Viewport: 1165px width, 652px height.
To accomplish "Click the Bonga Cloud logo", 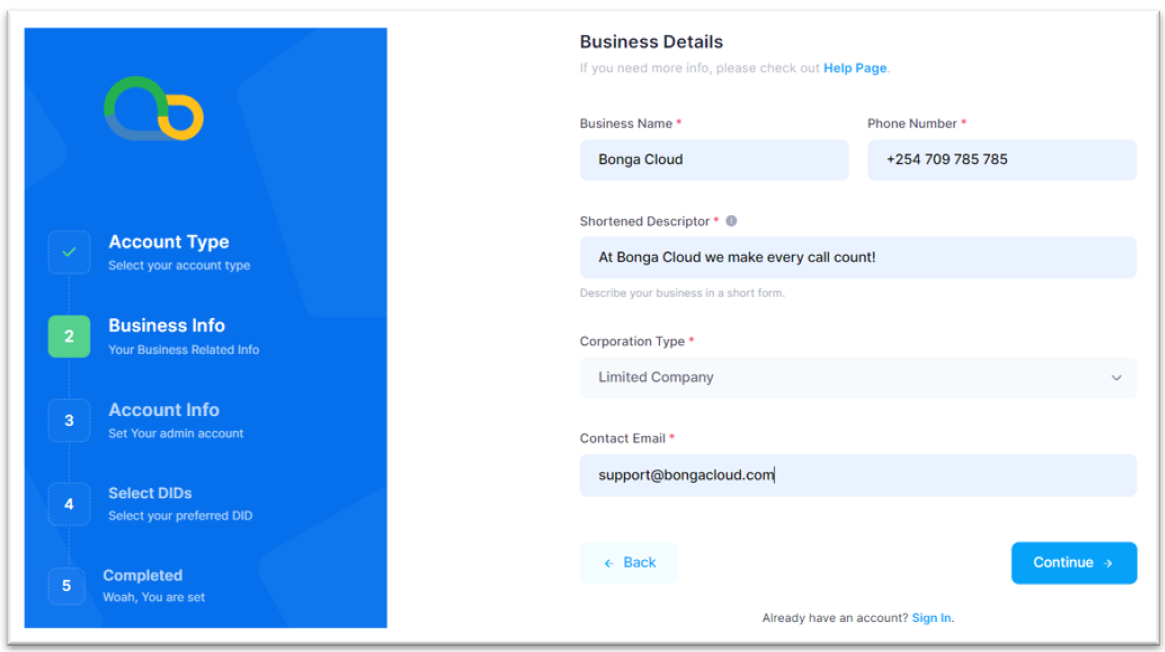I will tap(154, 108).
